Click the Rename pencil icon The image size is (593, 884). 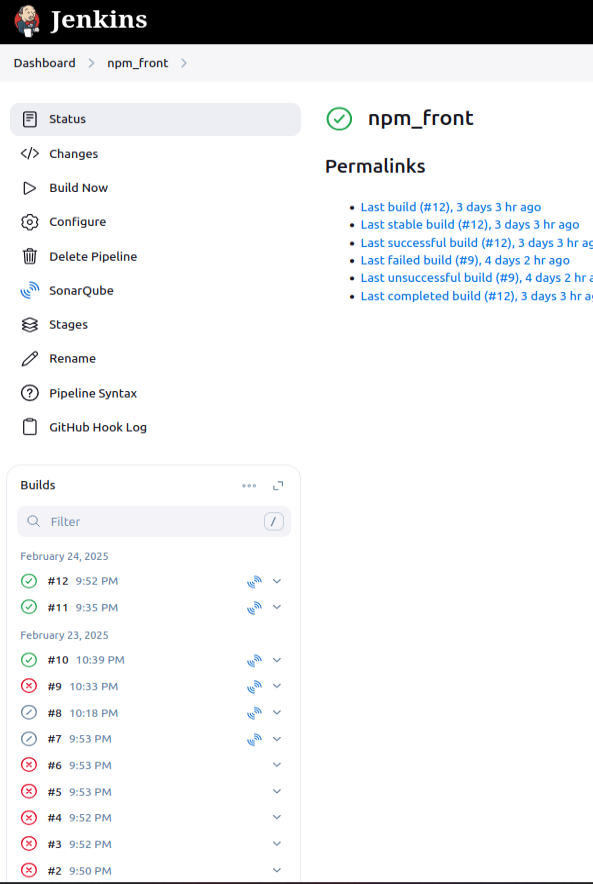tap(29, 359)
